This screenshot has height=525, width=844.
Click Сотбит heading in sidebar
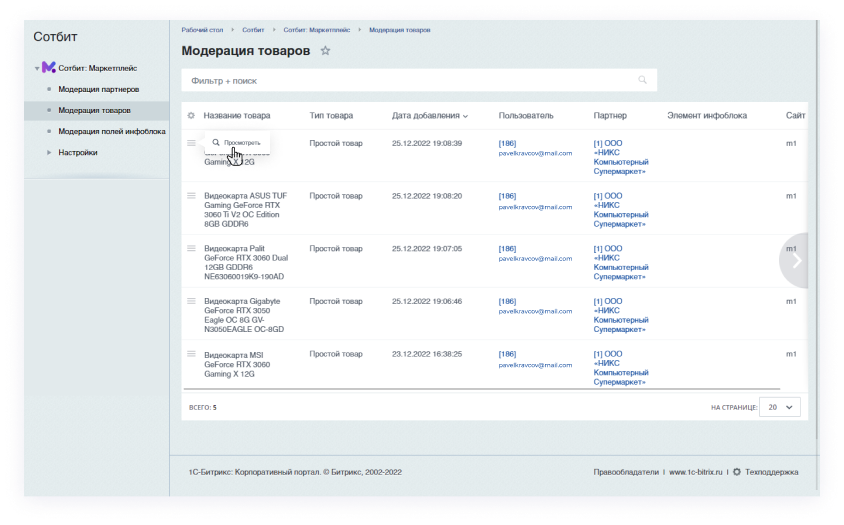(x=55, y=37)
